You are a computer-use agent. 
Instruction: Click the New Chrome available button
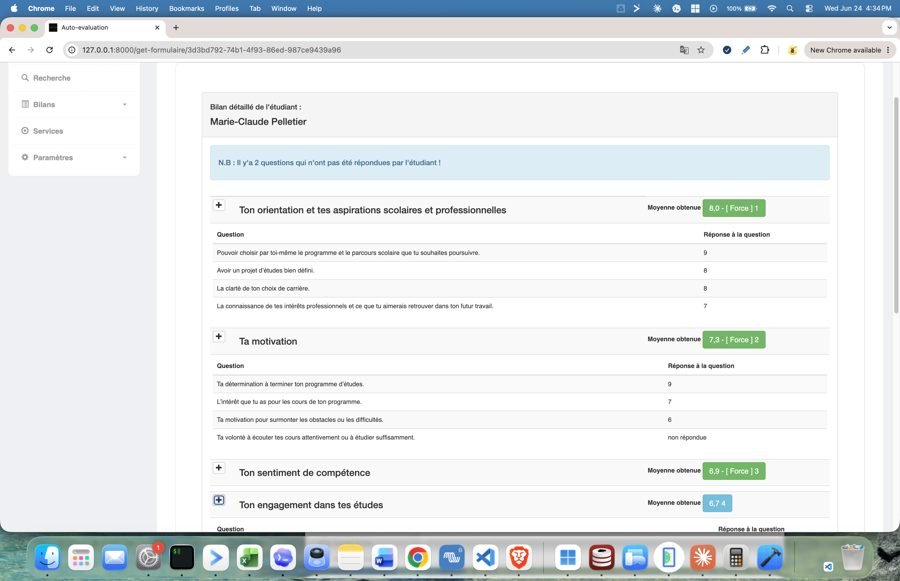pos(849,50)
